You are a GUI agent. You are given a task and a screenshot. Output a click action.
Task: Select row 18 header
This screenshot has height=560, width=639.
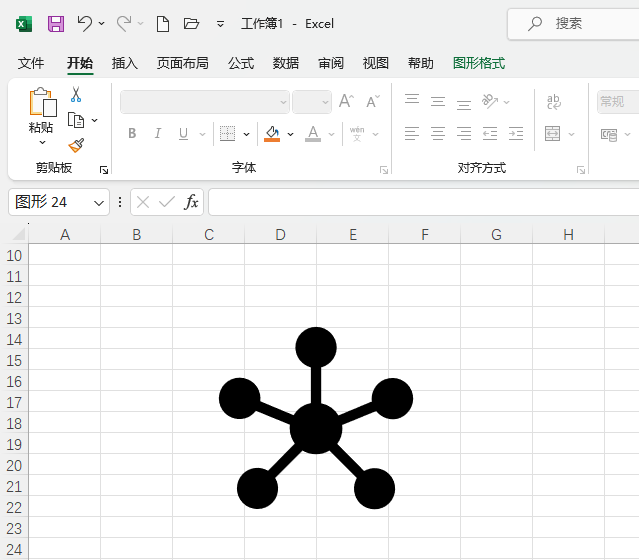pyautogui.click(x=14, y=424)
